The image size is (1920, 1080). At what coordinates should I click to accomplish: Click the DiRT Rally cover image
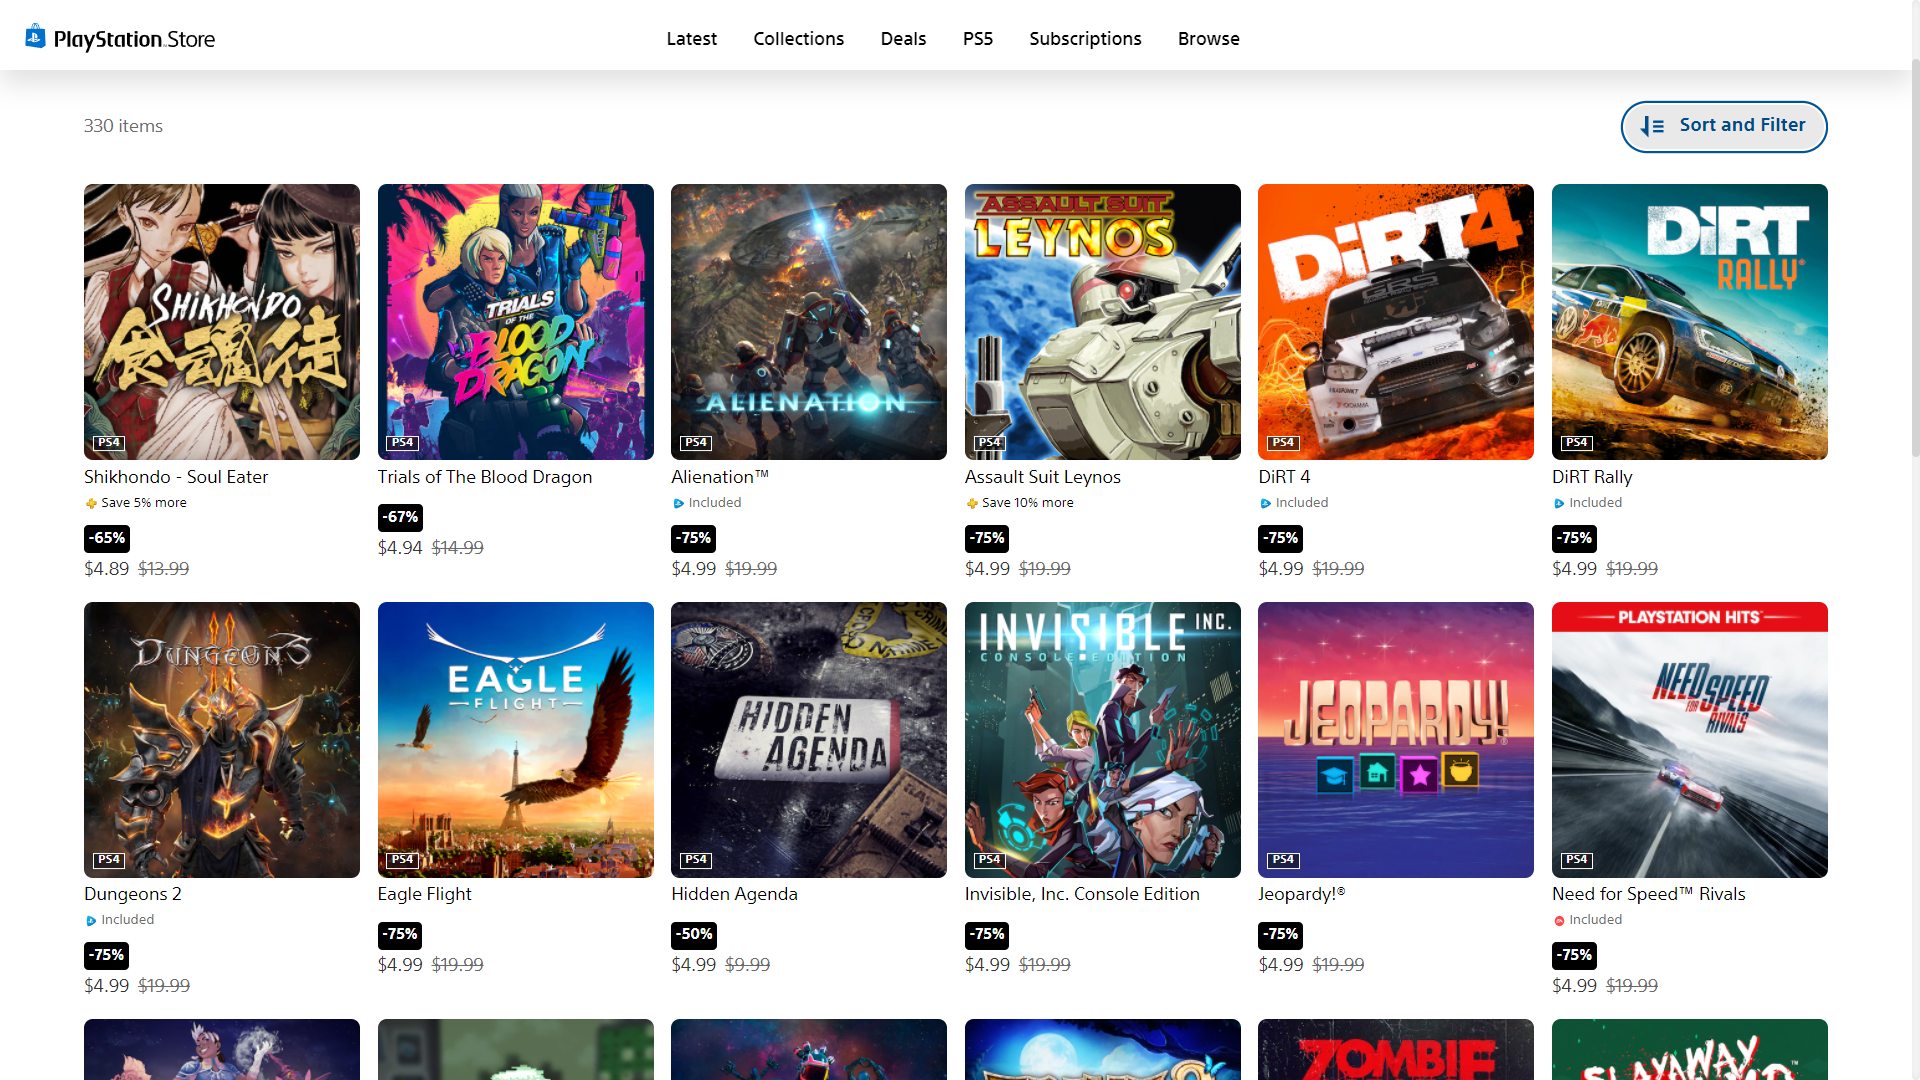point(1689,321)
